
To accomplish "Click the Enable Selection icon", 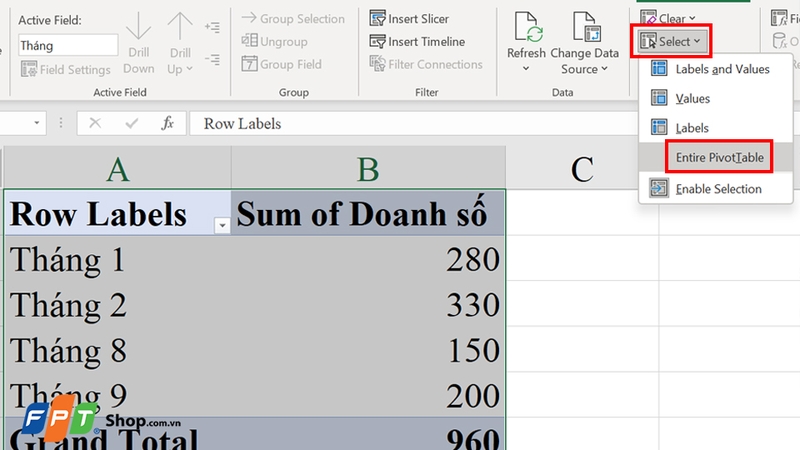I will (659, 188).
